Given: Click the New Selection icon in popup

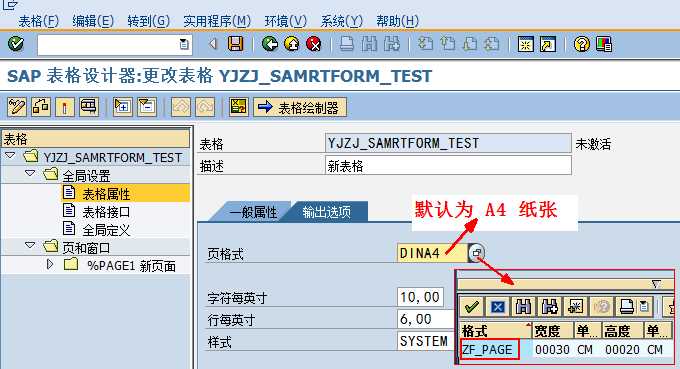Looking at the screenshot, I should tap(575, 307).
